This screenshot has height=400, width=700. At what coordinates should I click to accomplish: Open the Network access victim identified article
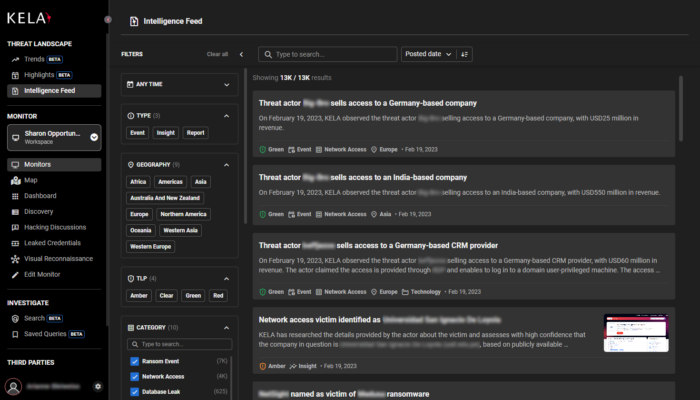(x=464, y=341)
